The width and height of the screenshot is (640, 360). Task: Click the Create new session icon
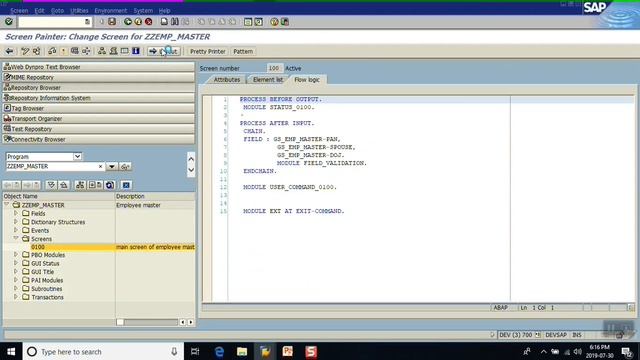coord(248,22)
